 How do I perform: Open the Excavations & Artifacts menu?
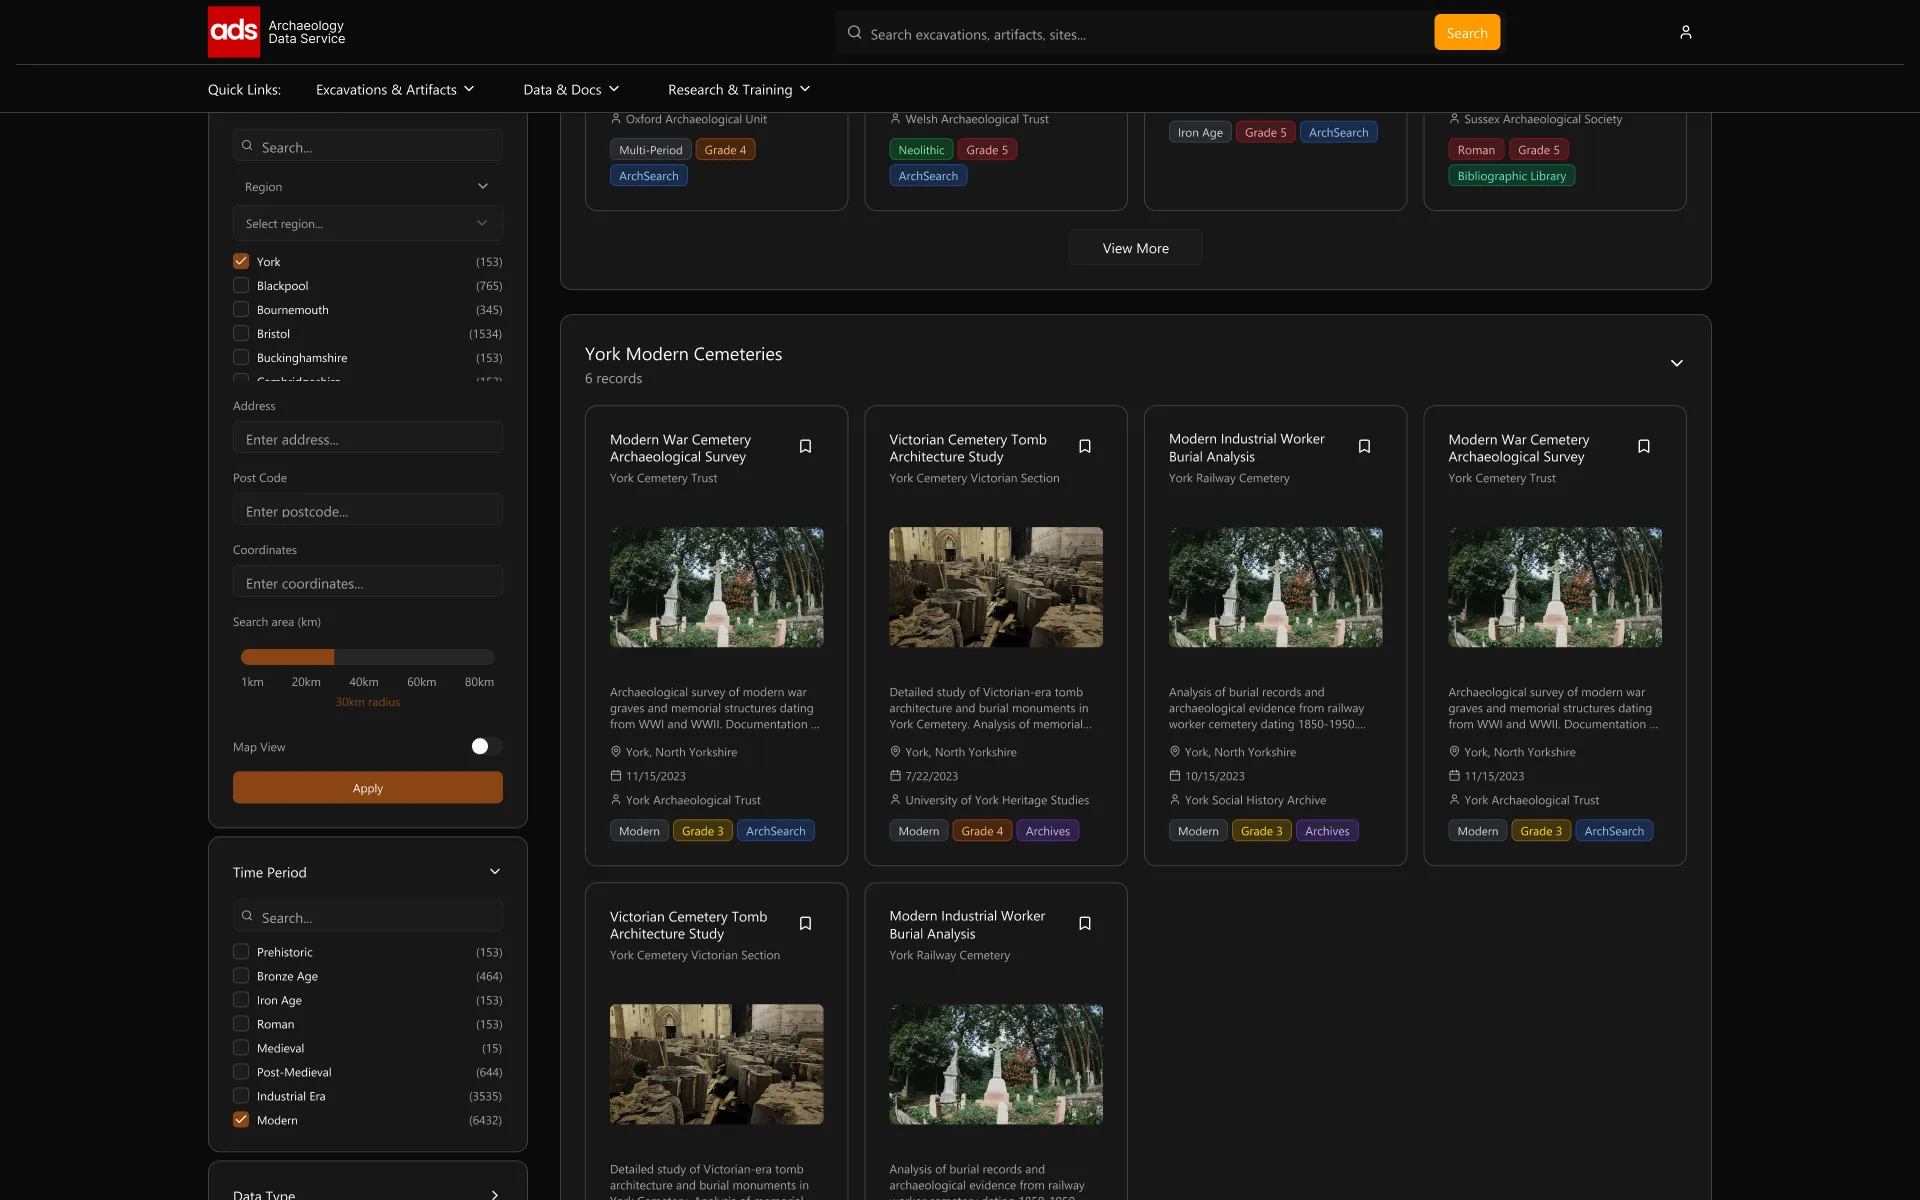point(395,89)
